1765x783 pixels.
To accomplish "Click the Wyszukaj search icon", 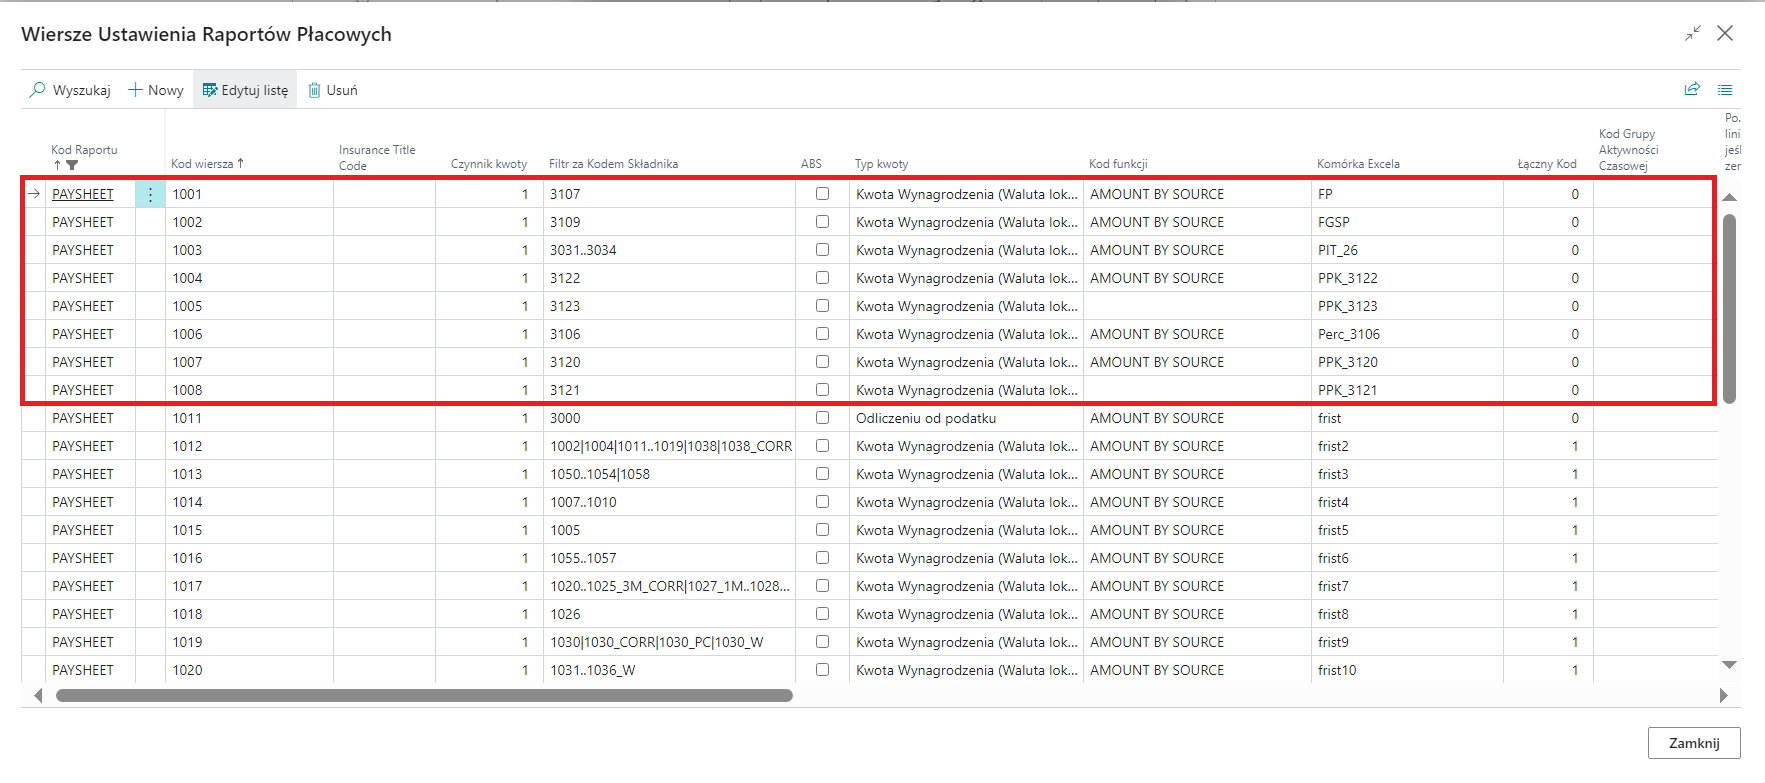I will tap(38, 90).
